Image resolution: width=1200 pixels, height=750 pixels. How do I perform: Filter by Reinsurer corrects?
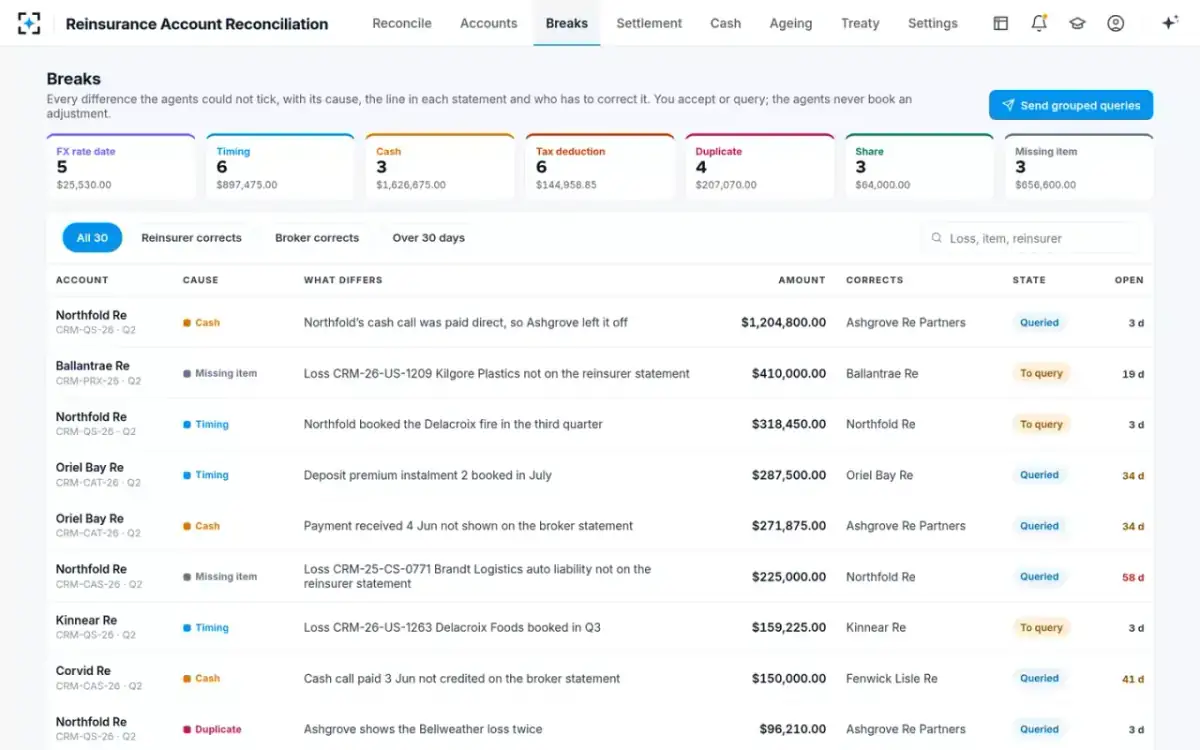(191, 238)
